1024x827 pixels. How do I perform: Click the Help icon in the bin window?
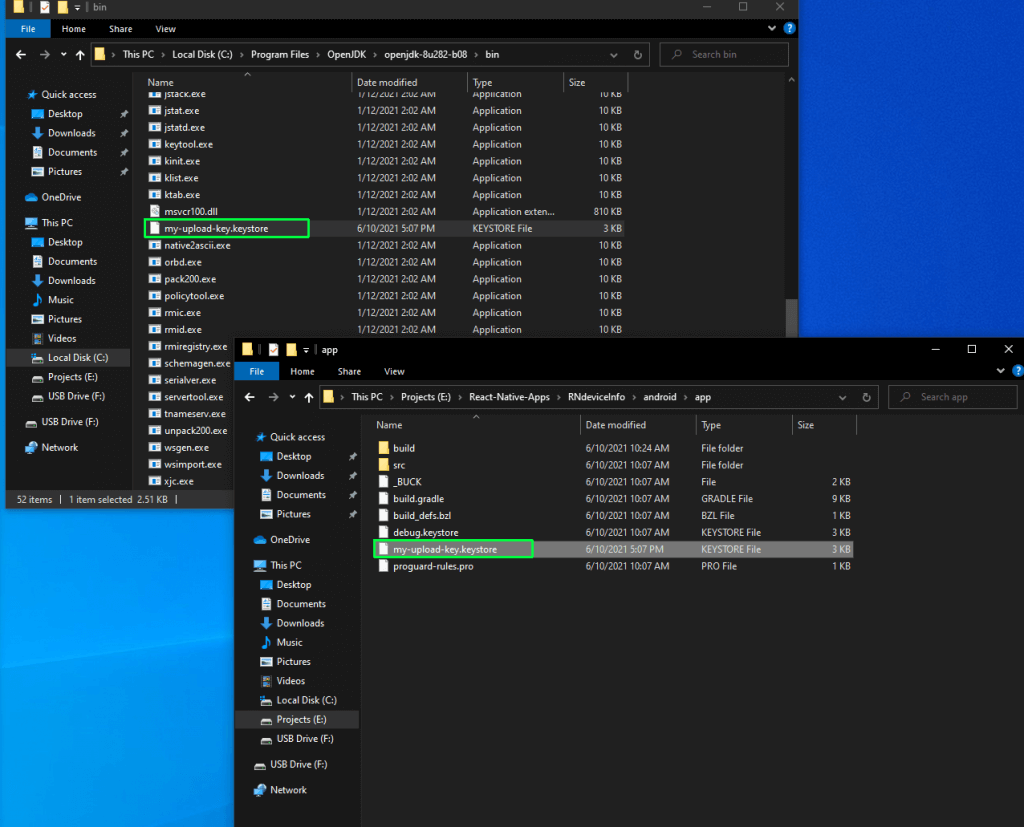(x=789, y=30)
